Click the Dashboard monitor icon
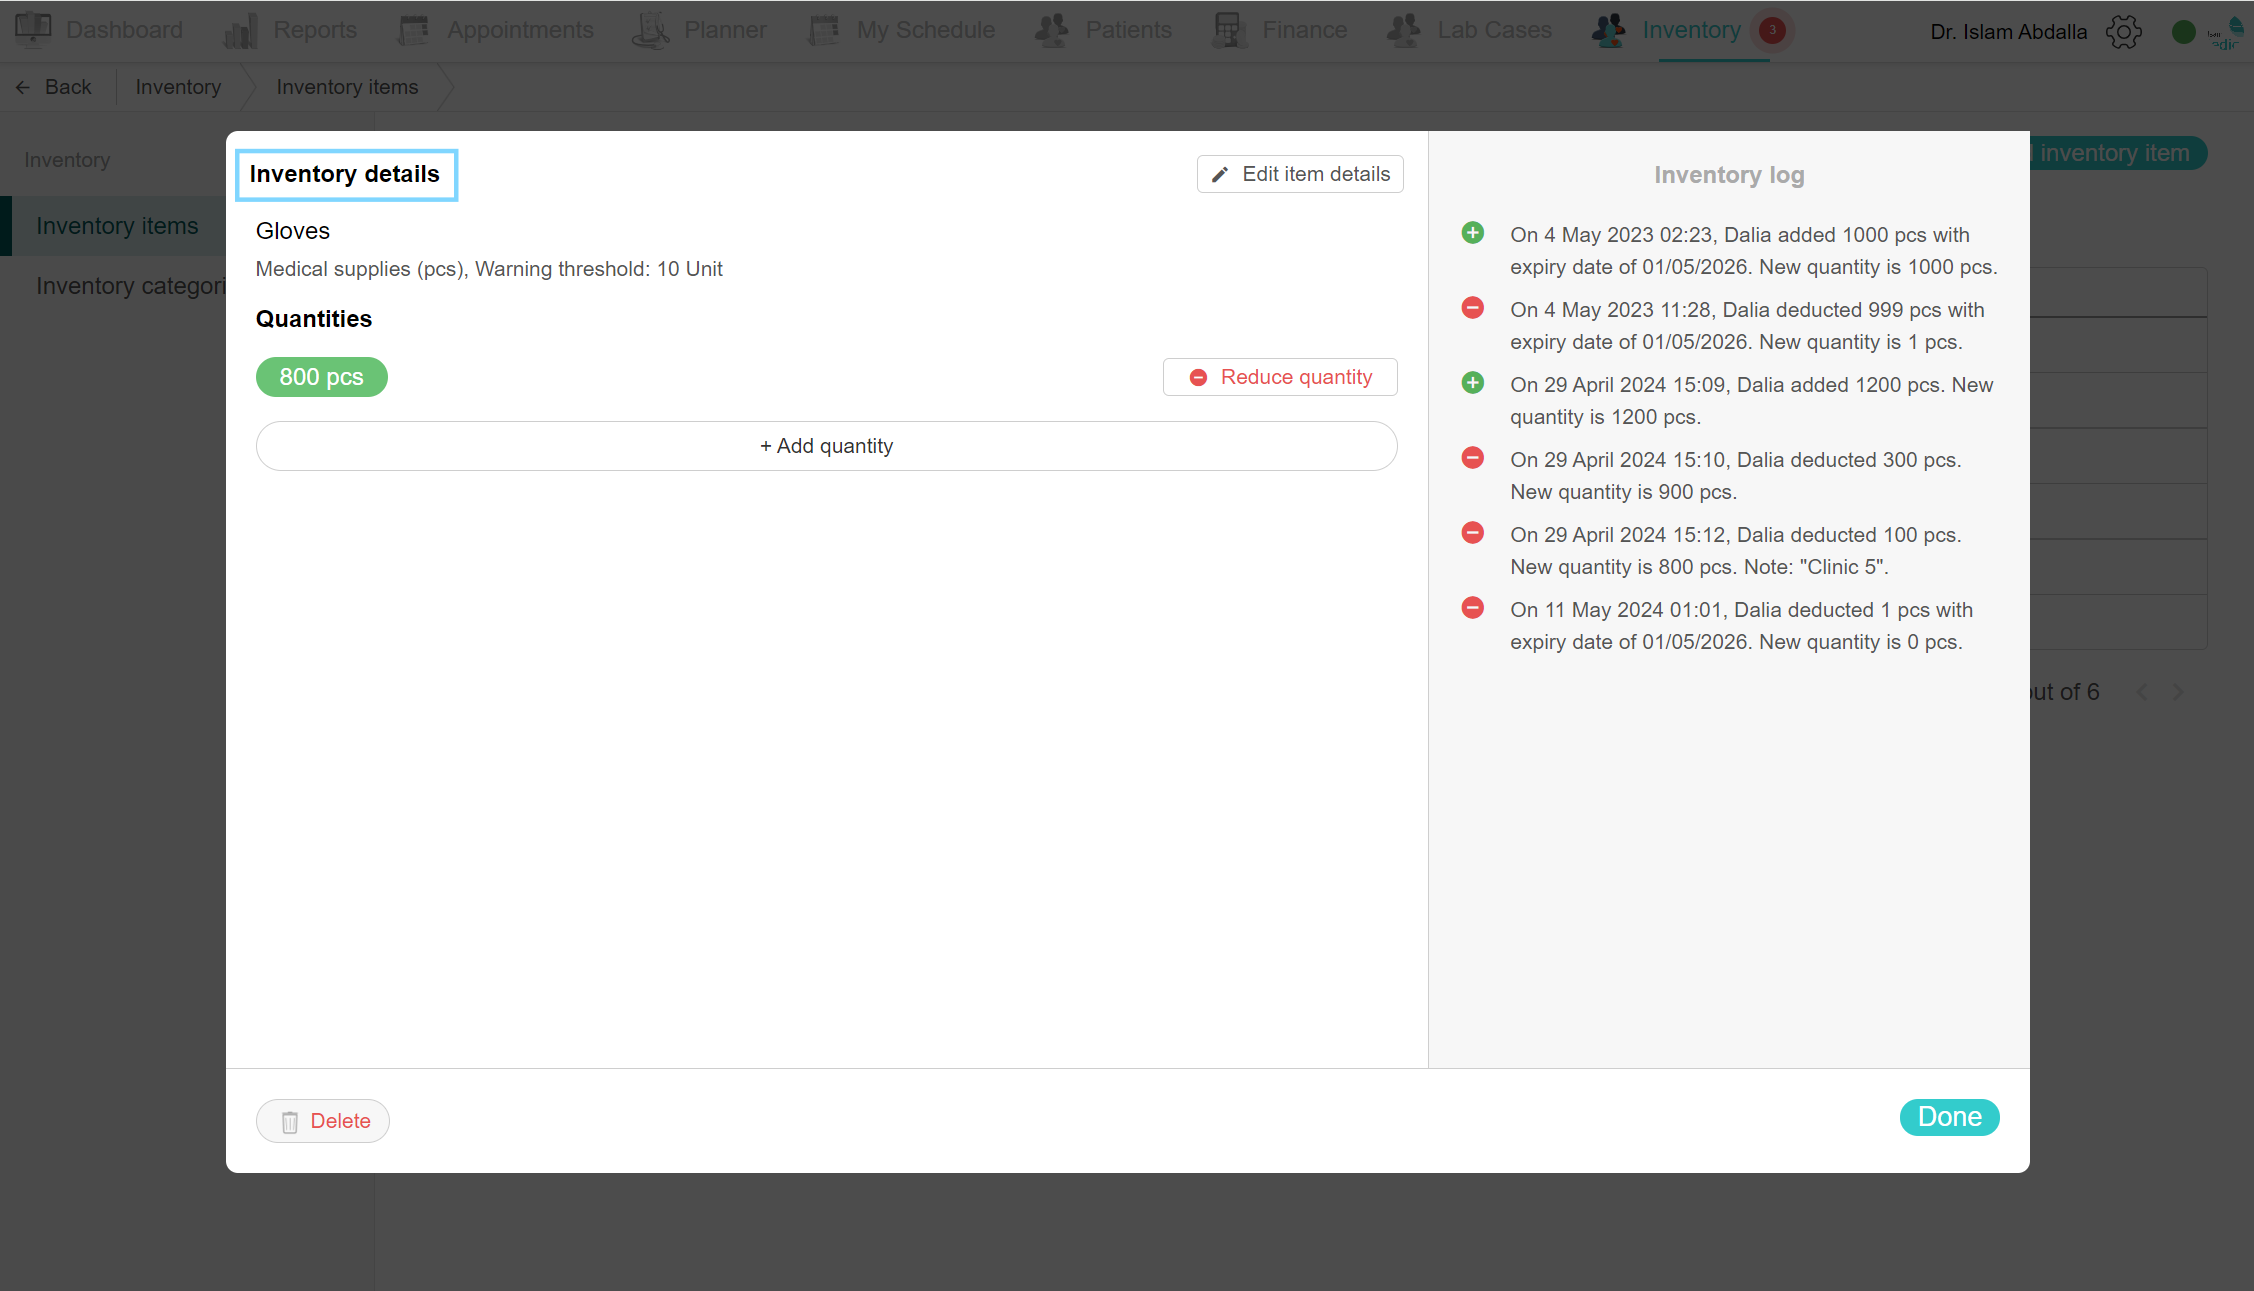Screen dimensions: 2254x1291 [x=33, y=29]
